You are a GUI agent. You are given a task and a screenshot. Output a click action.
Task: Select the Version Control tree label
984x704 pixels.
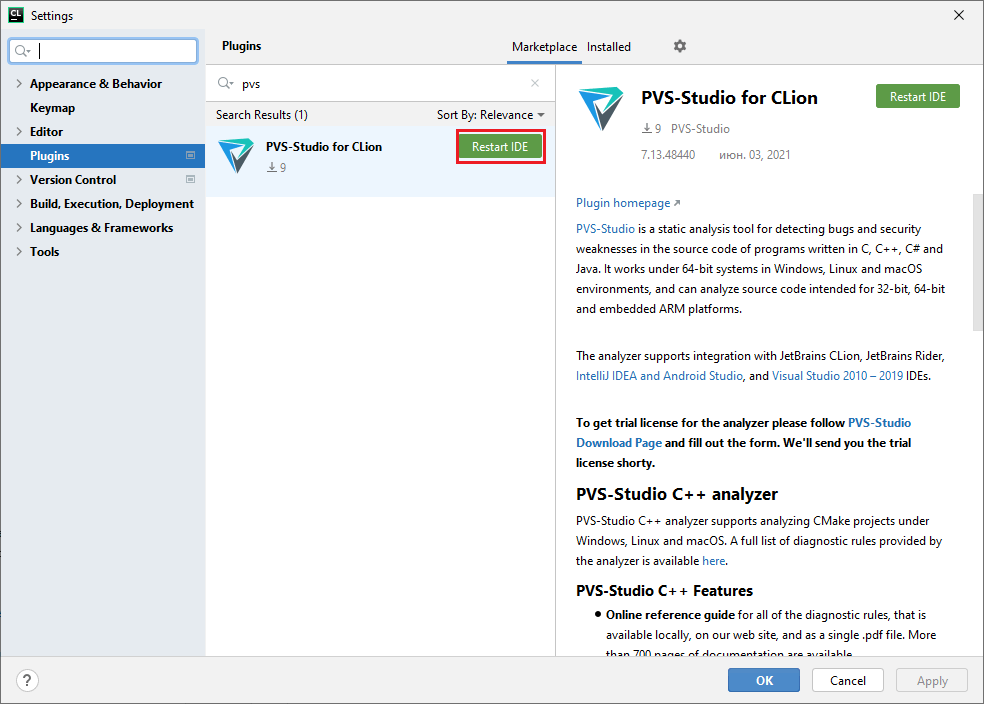[73, 179]
